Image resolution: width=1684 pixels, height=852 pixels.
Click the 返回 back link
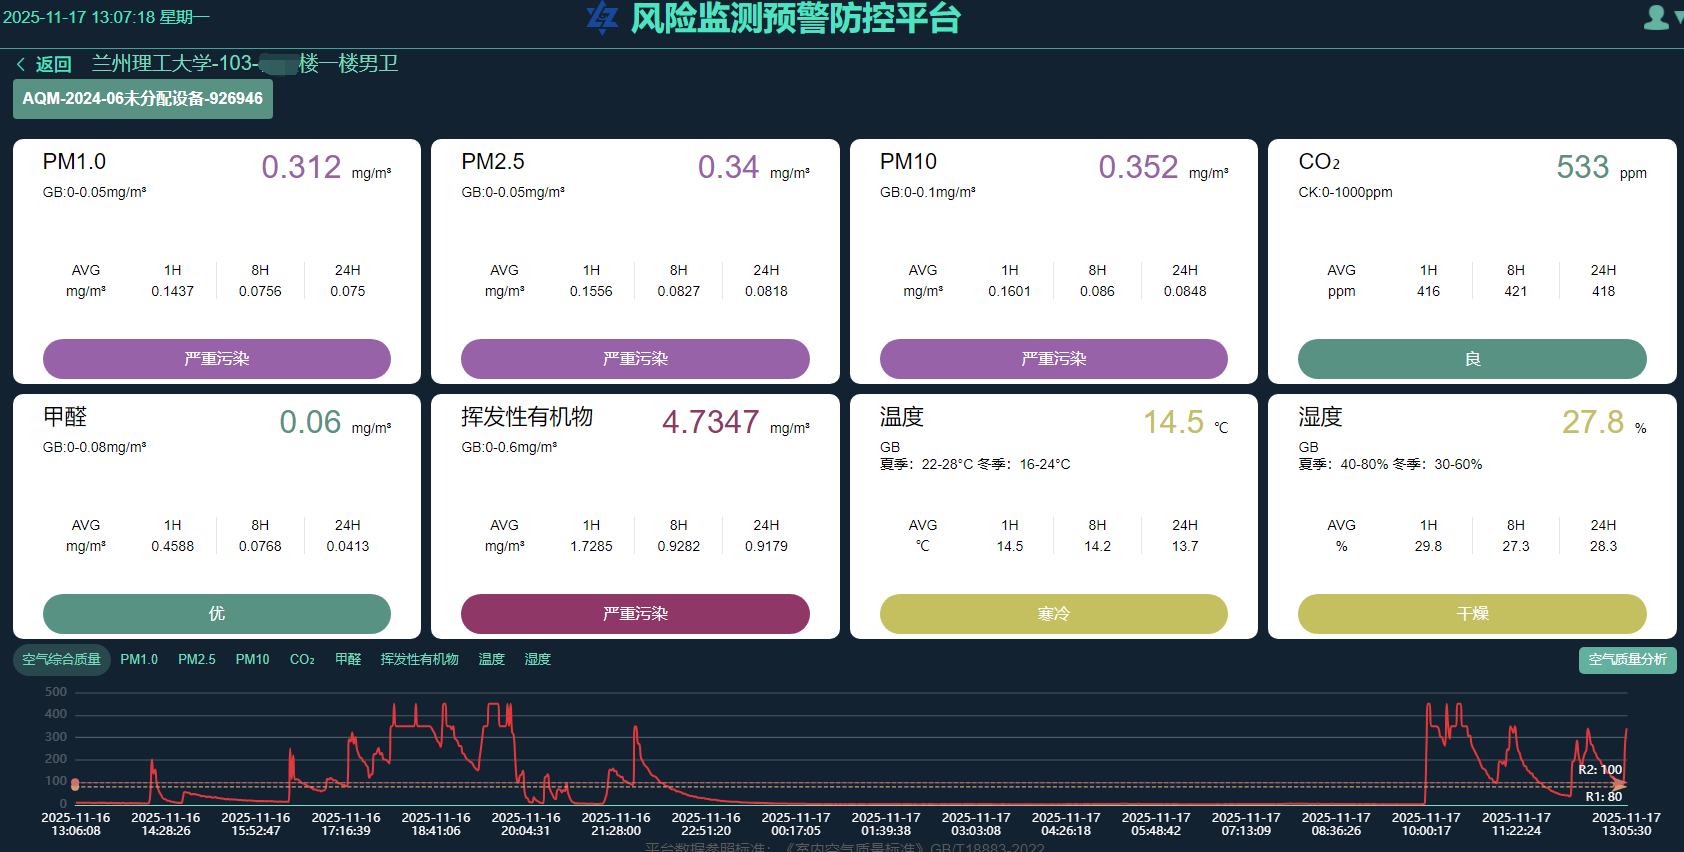click(53, 65)
